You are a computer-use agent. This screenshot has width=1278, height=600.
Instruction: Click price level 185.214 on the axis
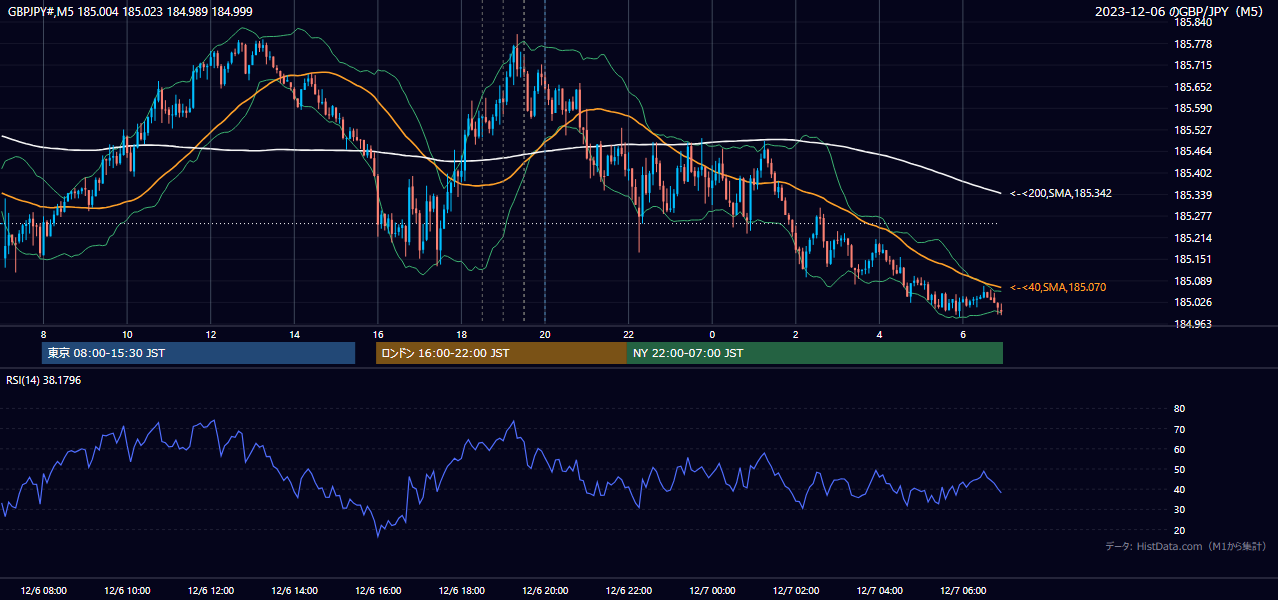[x=1192, y=238]
